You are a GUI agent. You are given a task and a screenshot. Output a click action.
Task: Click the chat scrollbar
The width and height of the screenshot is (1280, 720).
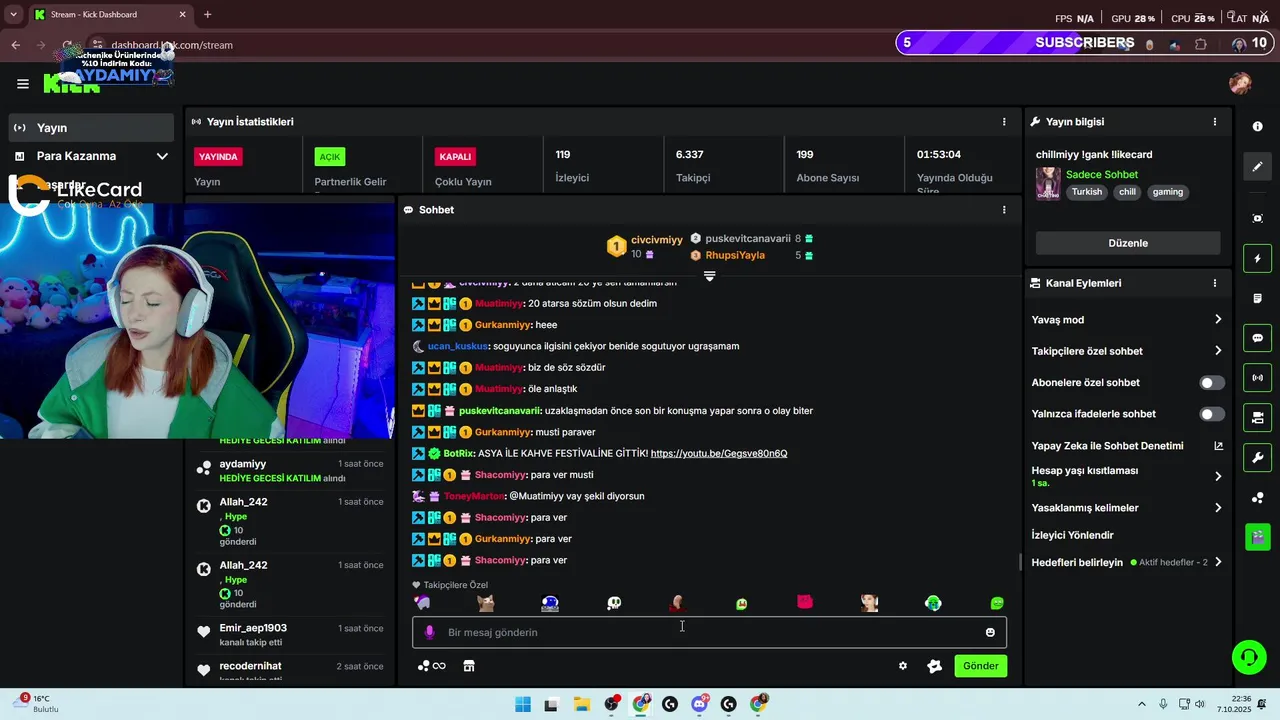1020,562
